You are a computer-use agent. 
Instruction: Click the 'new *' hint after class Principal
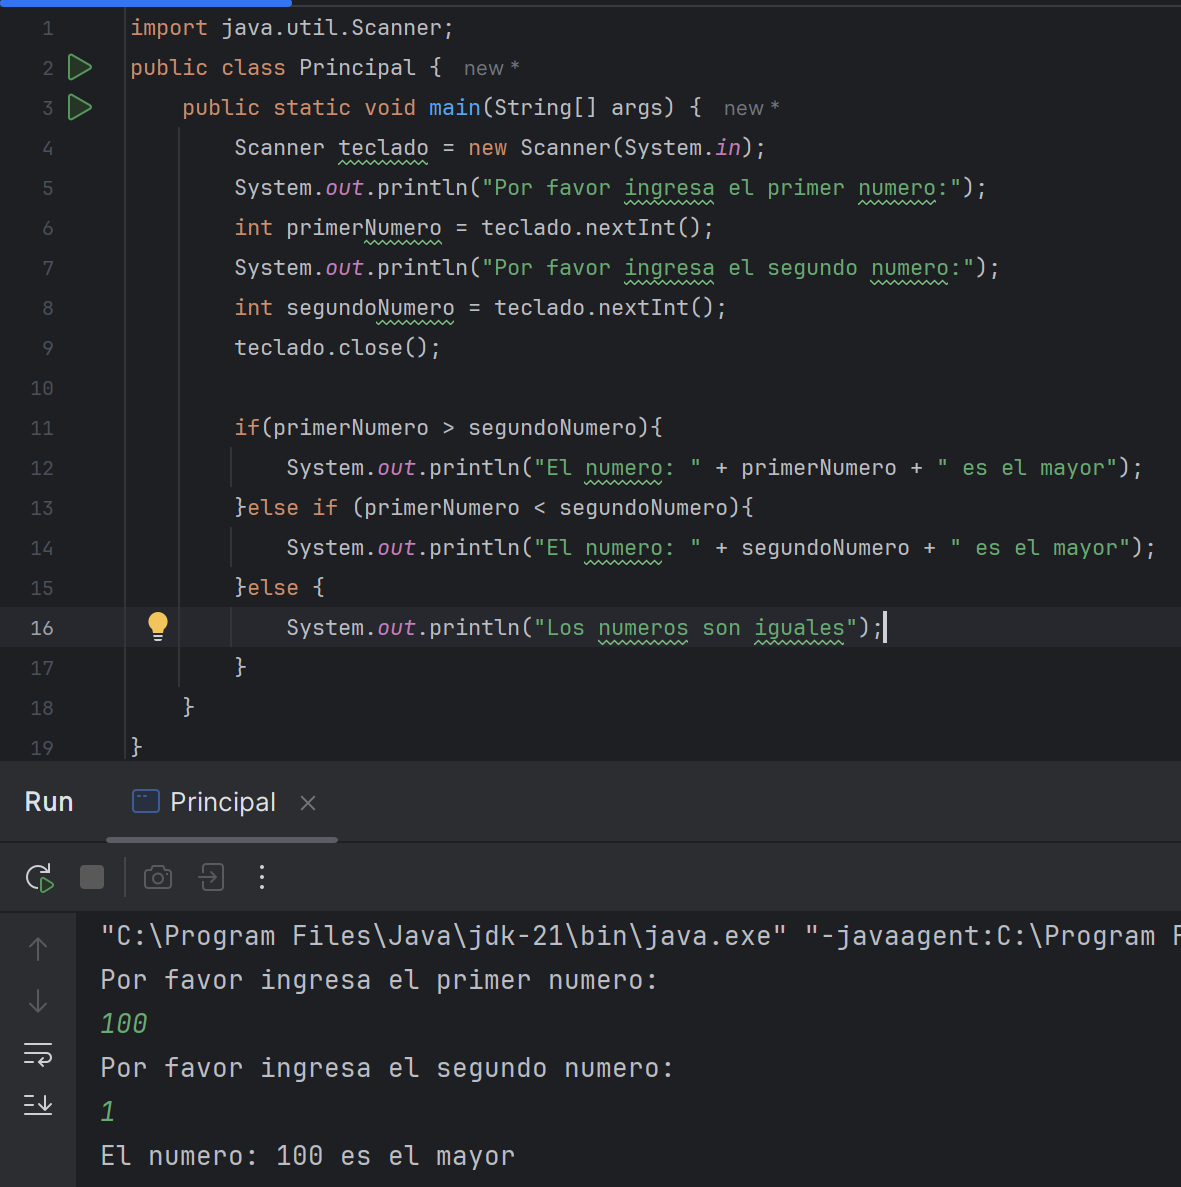click(x=491, y=68)
